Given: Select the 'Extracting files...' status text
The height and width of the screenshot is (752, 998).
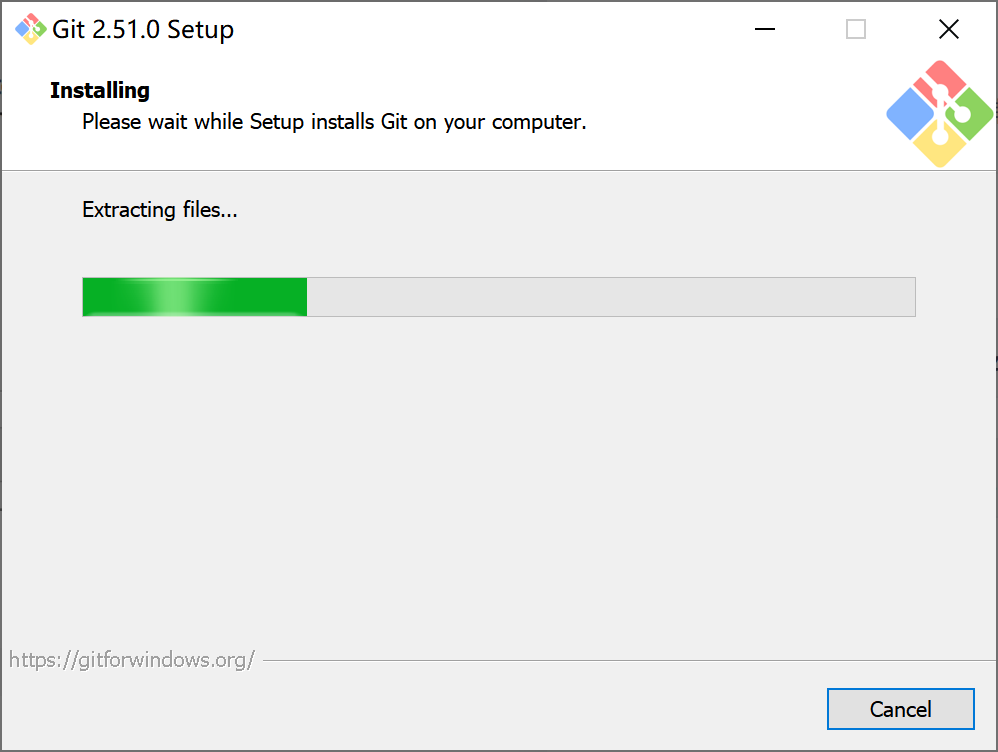Looking at the screenshot, I should pyautogui.click(x=159, y=210).
